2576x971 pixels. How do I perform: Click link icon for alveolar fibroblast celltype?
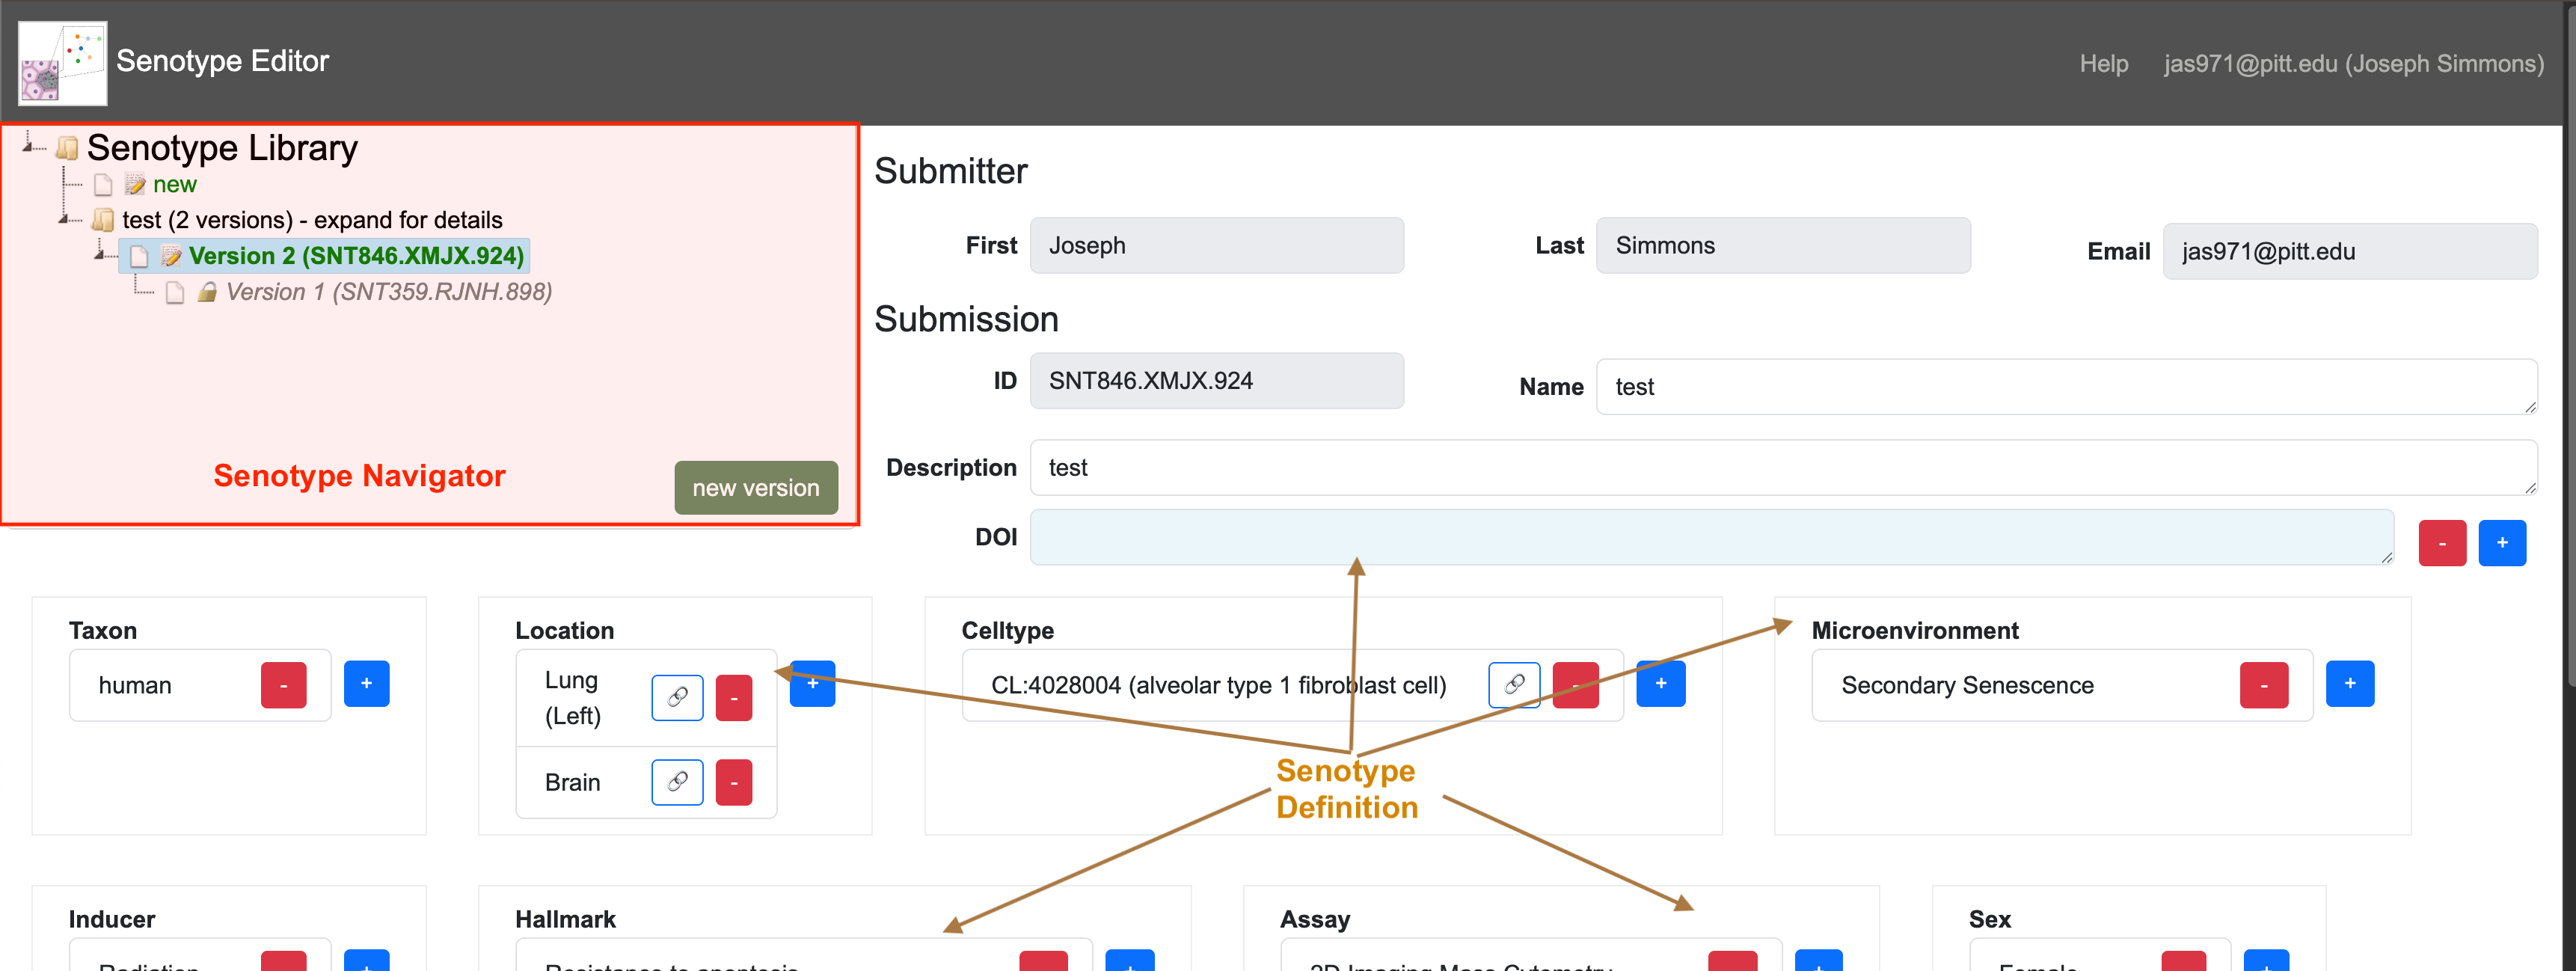(1513, 685)
